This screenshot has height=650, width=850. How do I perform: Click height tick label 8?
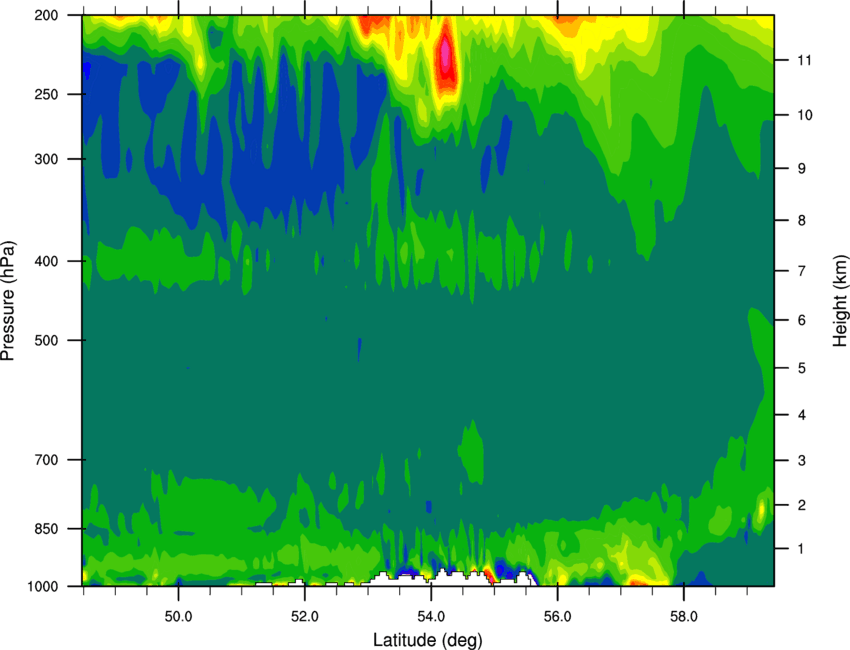pos(801,221)
